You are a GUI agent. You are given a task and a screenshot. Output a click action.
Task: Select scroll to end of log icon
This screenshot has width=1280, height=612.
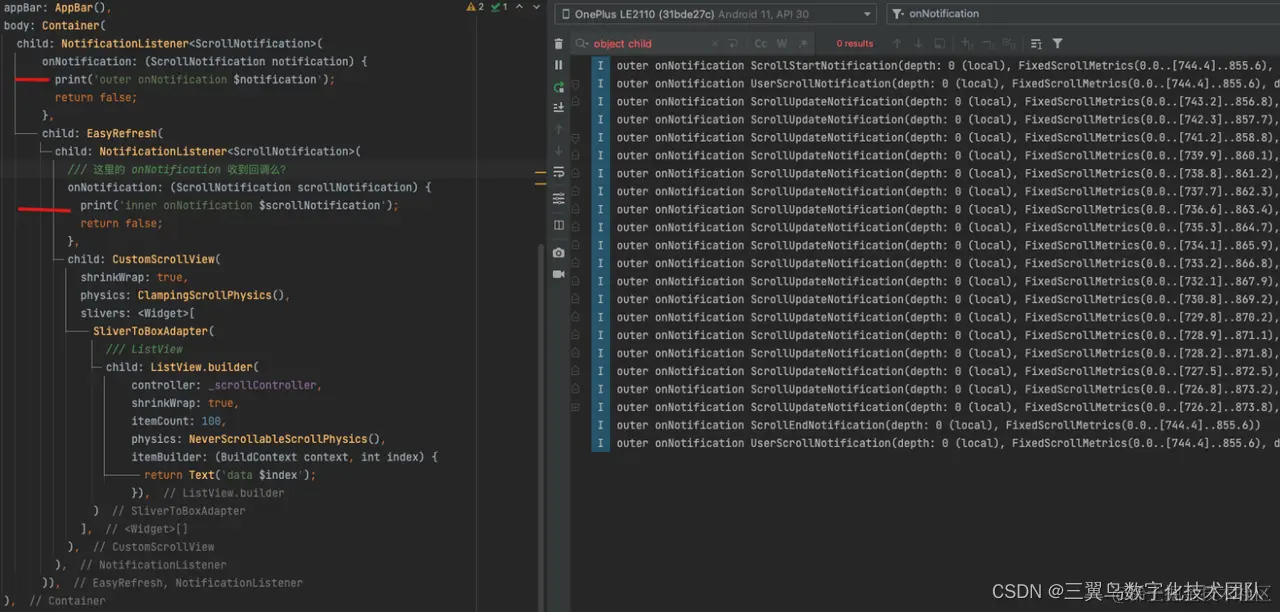(558, 107)
